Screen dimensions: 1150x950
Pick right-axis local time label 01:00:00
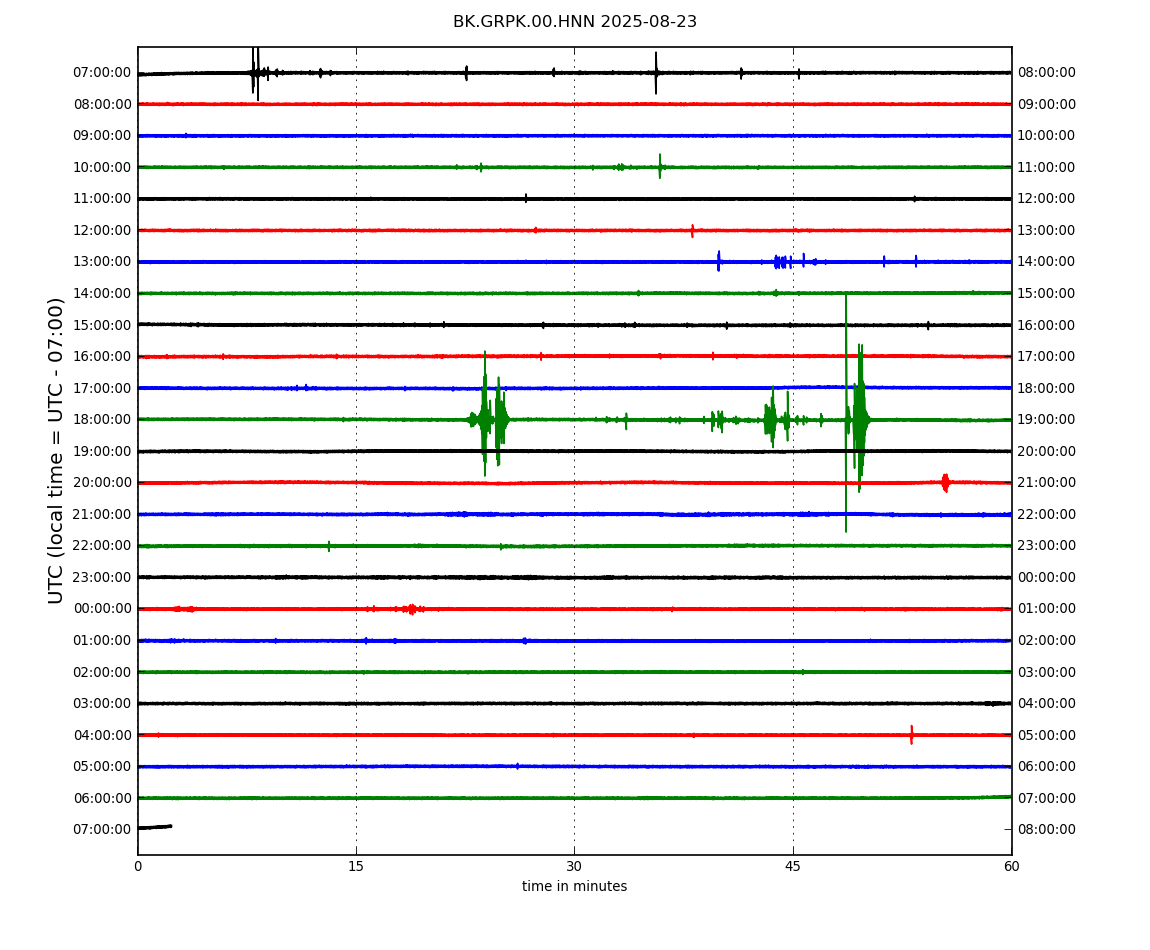[1047, 609]
